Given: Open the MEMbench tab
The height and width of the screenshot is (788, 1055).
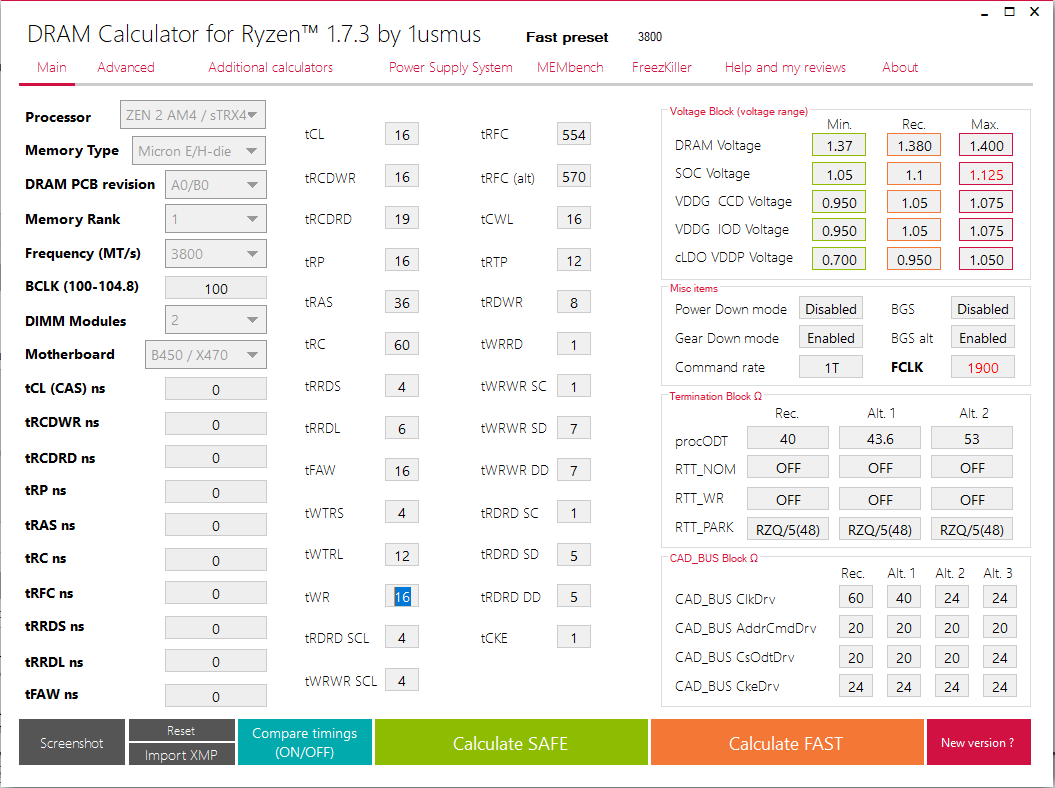Looking at the screenshot, I should [570, 67].
